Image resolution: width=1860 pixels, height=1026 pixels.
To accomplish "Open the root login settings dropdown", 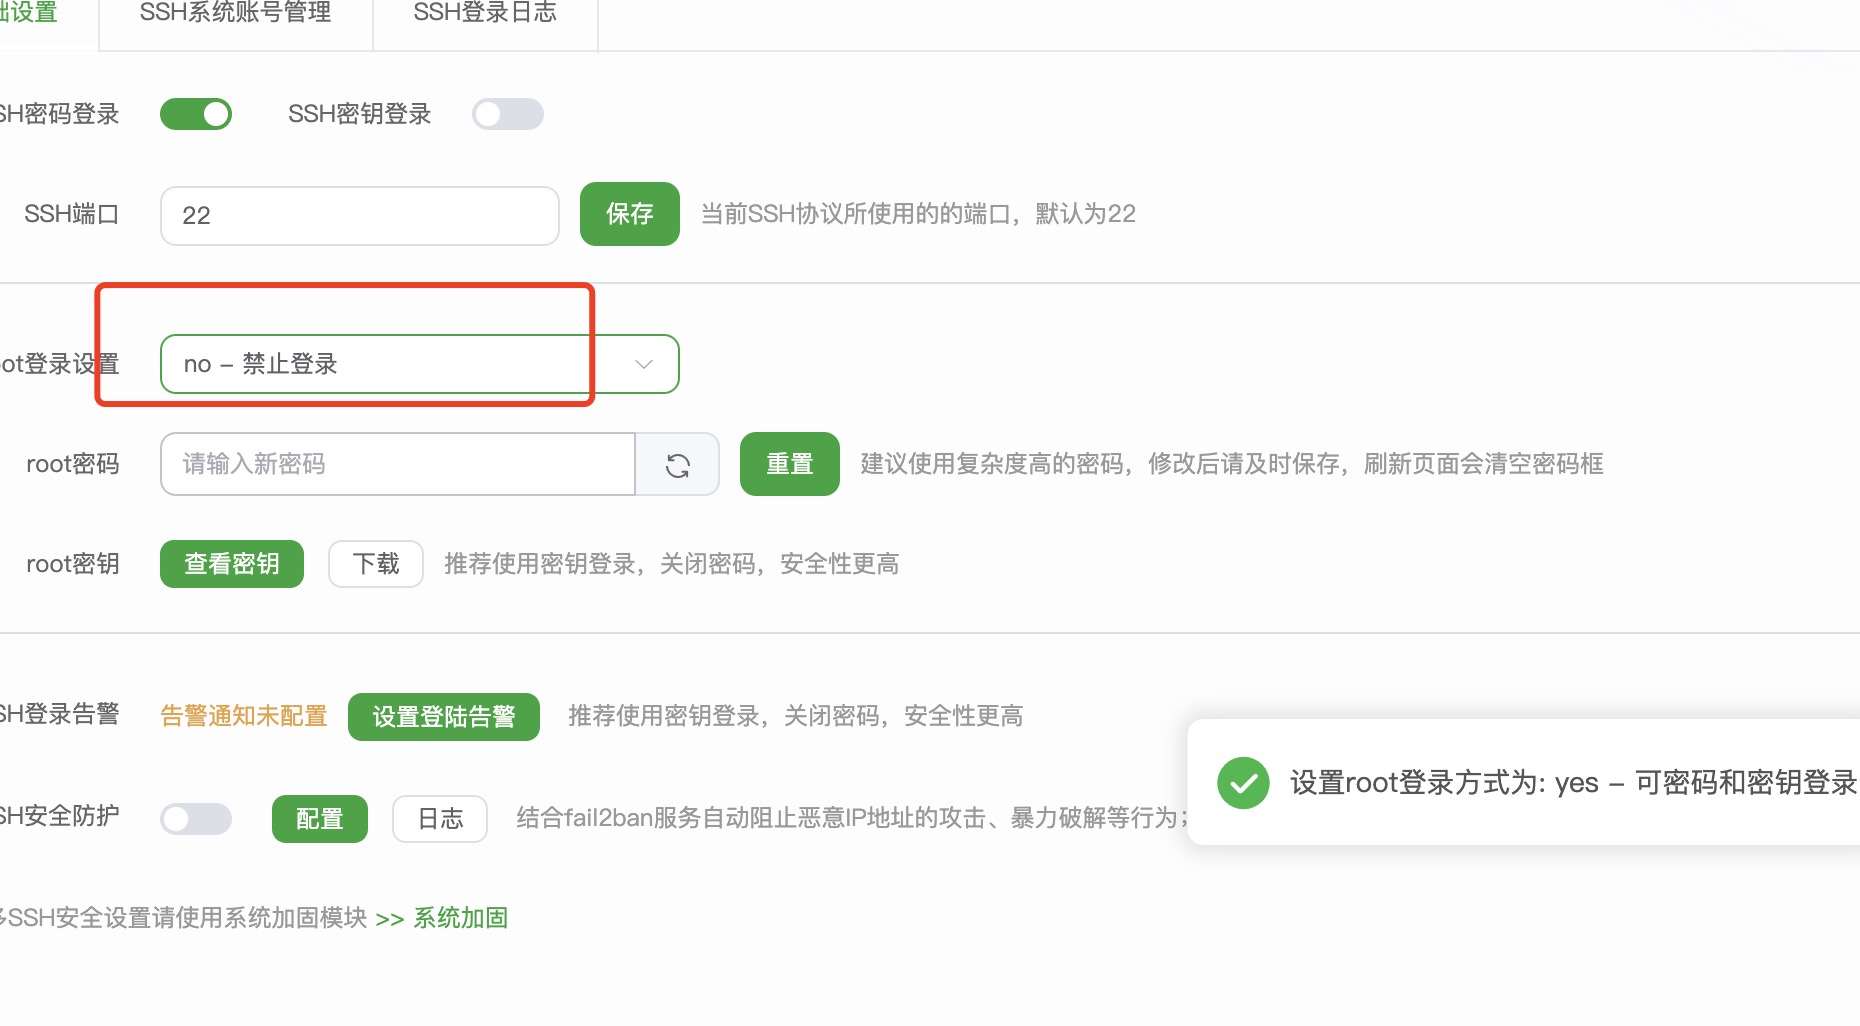I will click(400, 364).
